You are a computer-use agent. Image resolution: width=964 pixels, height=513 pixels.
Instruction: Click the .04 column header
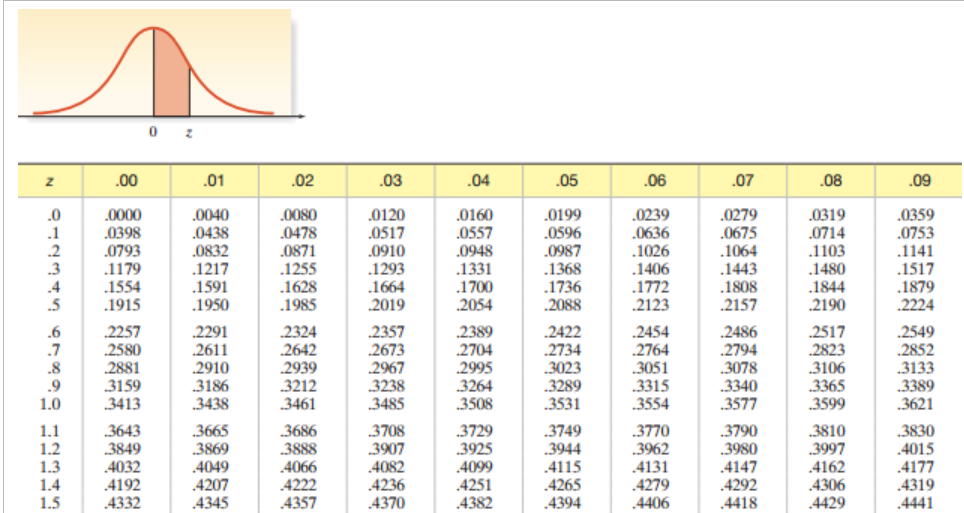[x=478, y=181]
